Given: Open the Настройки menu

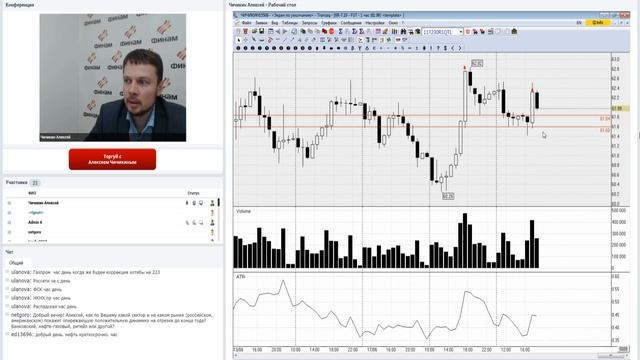Looking at the screenshot, I should click(x=375, y=23).
